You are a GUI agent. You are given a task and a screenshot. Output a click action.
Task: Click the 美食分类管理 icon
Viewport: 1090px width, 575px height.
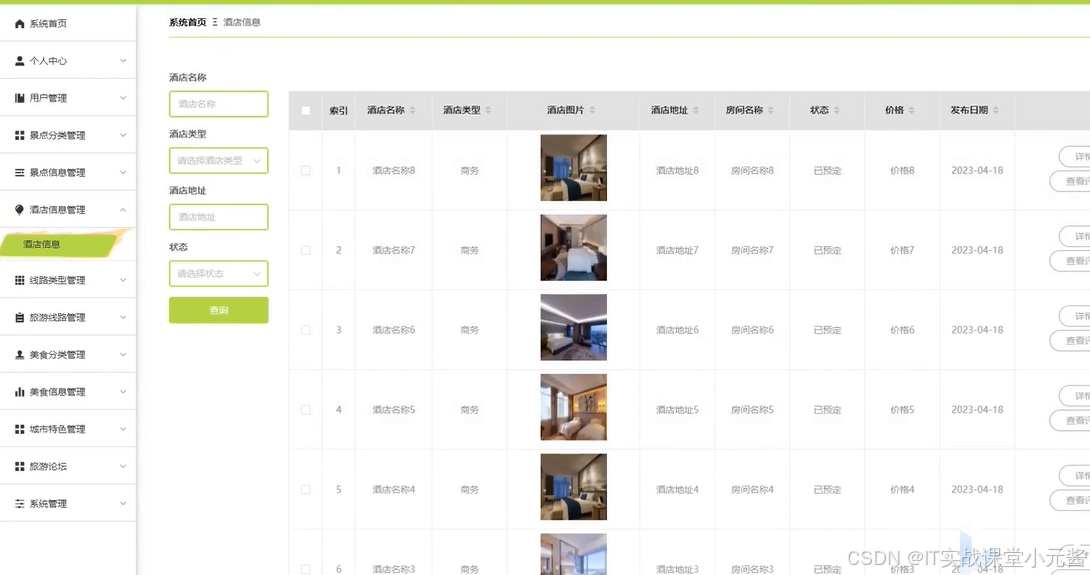tap(19, 355)
